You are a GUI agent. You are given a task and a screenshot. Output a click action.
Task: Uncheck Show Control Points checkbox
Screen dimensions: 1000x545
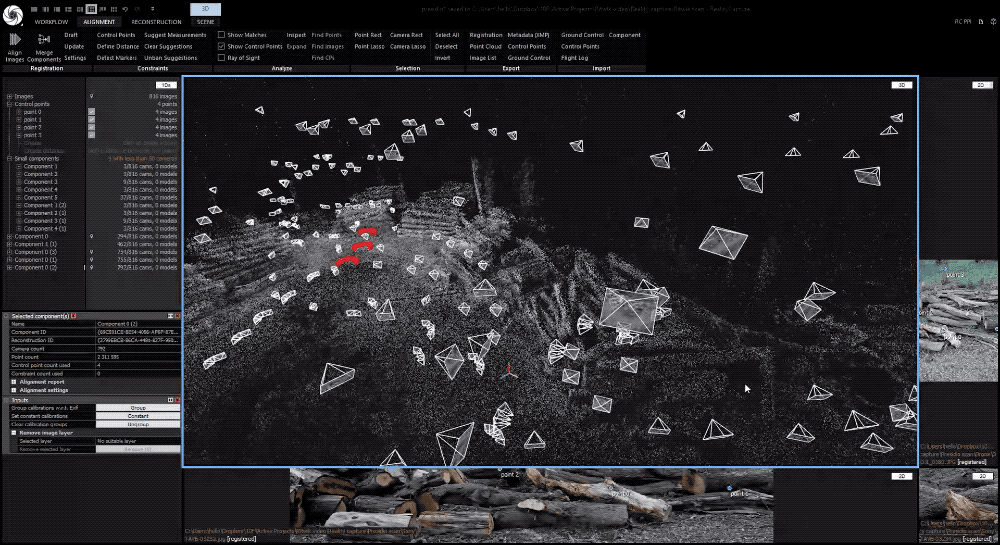point(221,46)
